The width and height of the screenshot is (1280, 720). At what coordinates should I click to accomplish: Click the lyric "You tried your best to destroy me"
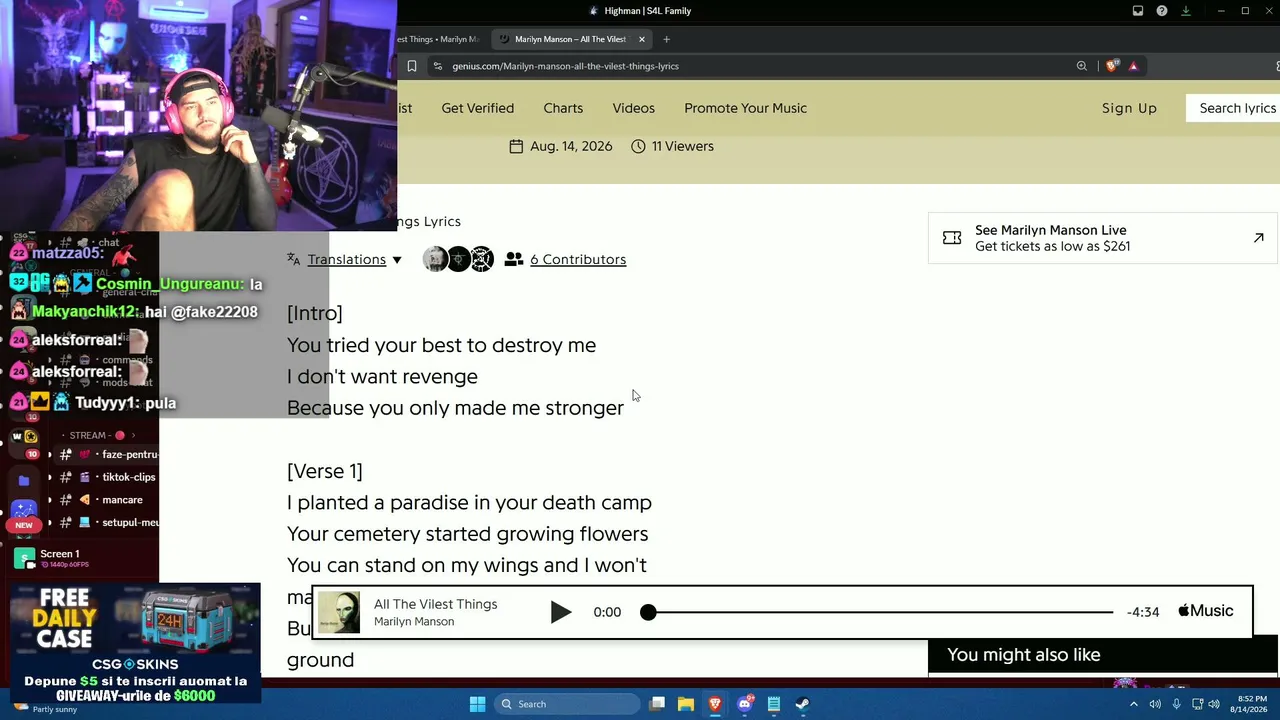pos(441,345)
